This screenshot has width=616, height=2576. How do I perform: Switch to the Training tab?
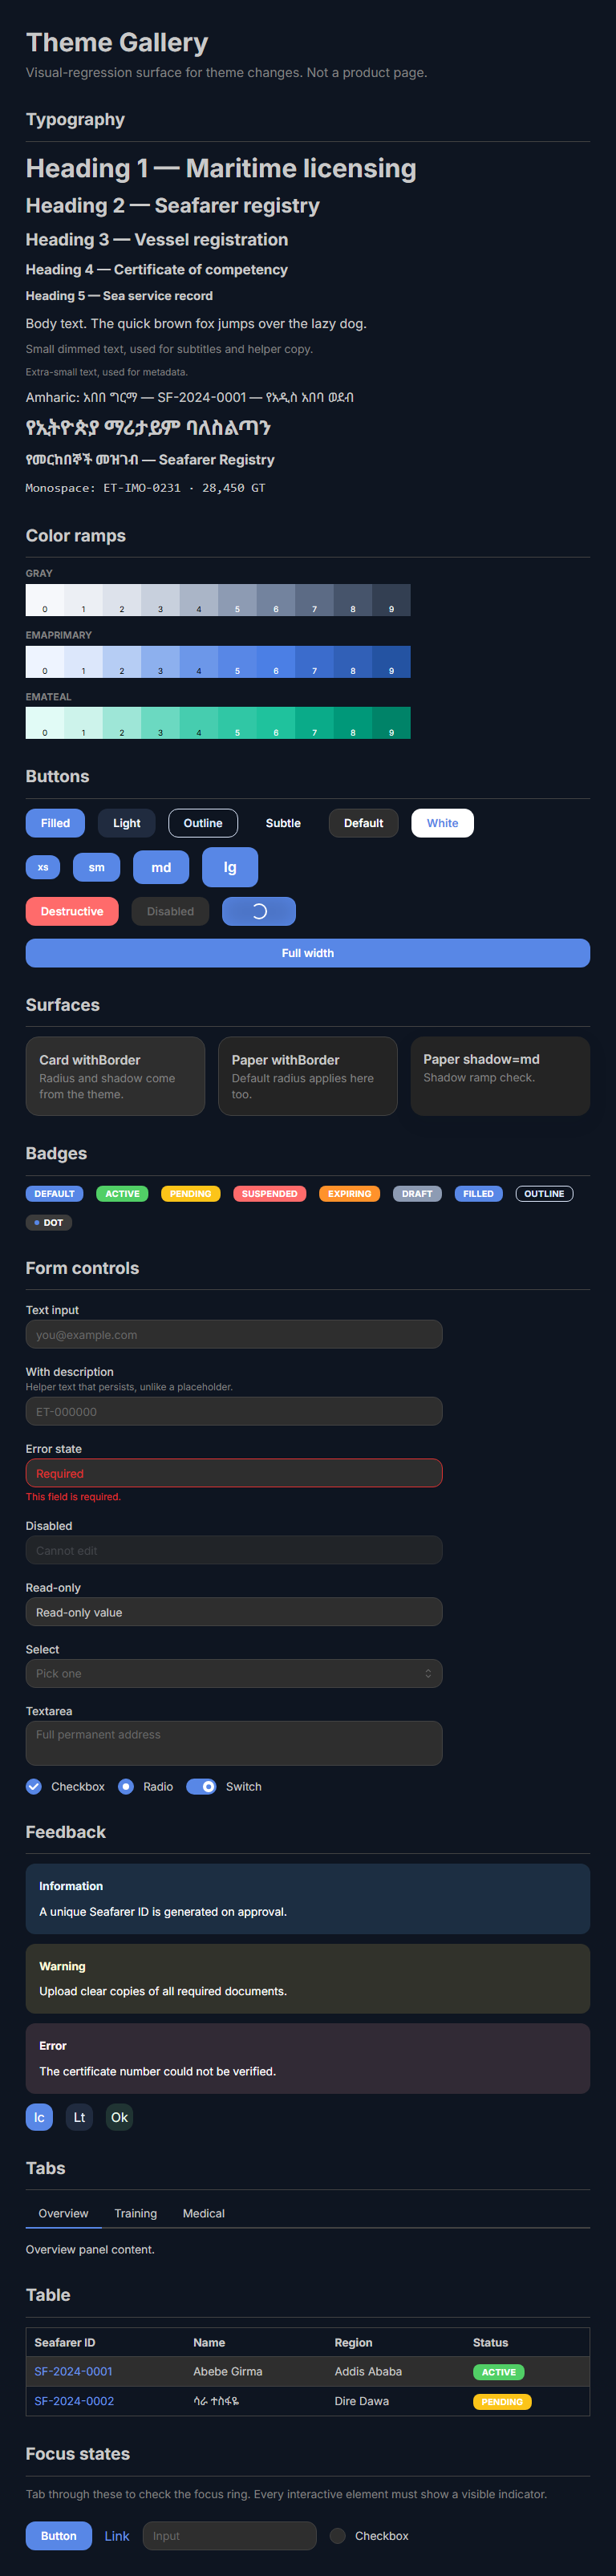(x=136, y=2213)
